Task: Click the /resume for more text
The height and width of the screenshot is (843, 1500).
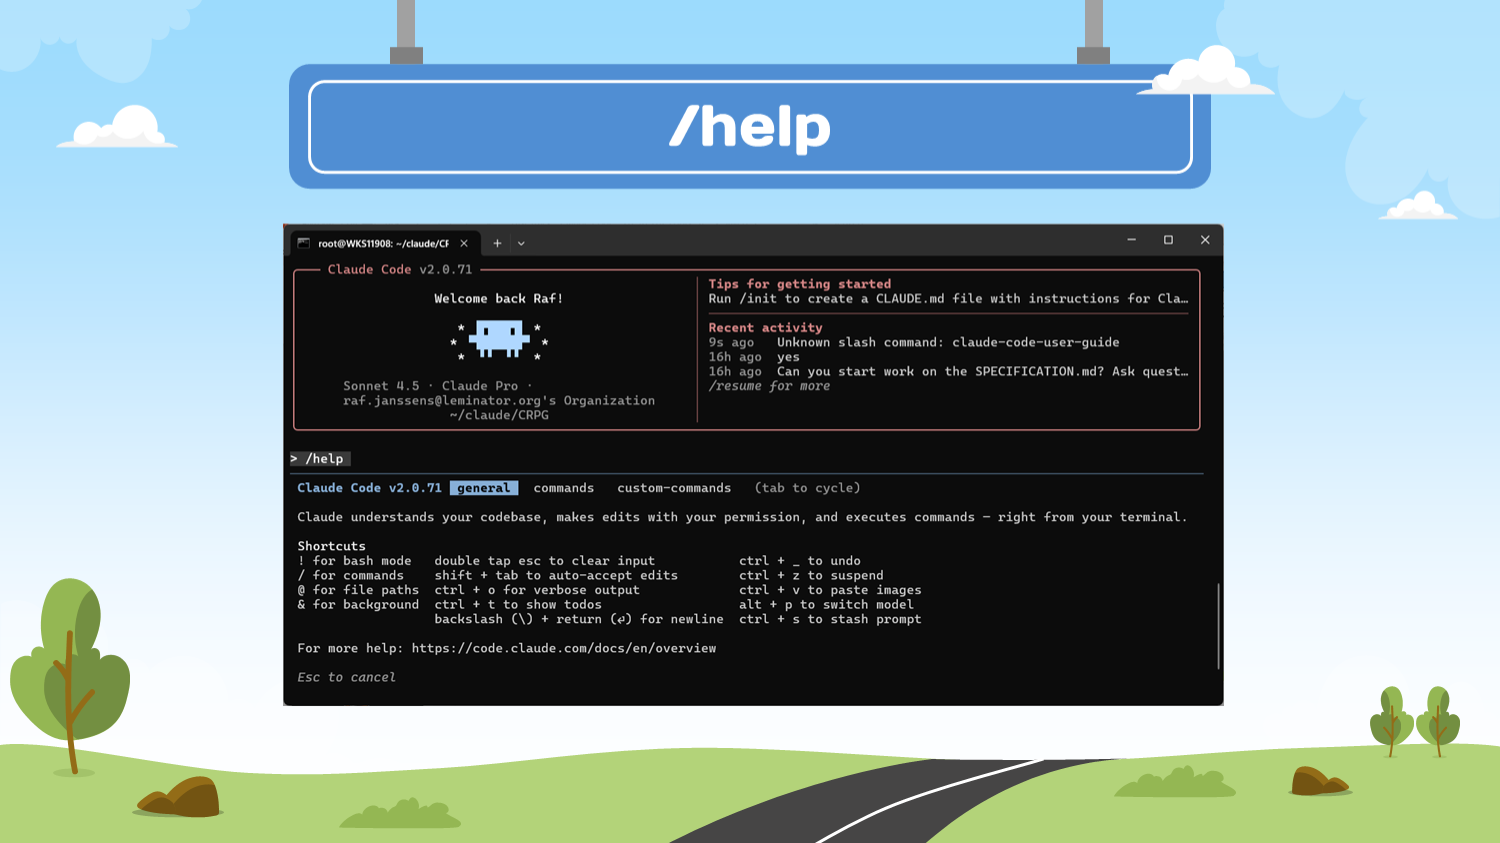Action: pyautogui.click(x=769, y=386)
